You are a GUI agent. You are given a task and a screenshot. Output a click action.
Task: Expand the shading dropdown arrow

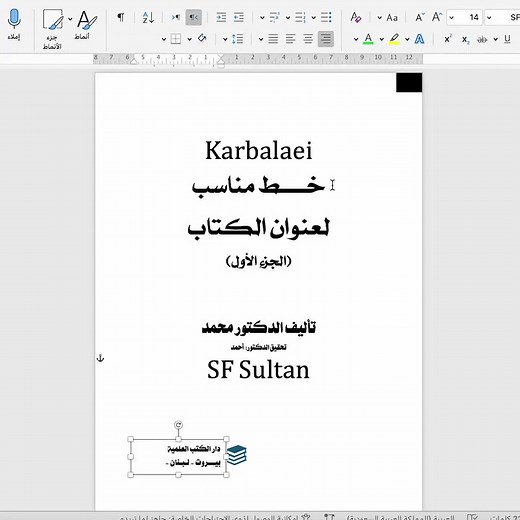pos(189,39)
